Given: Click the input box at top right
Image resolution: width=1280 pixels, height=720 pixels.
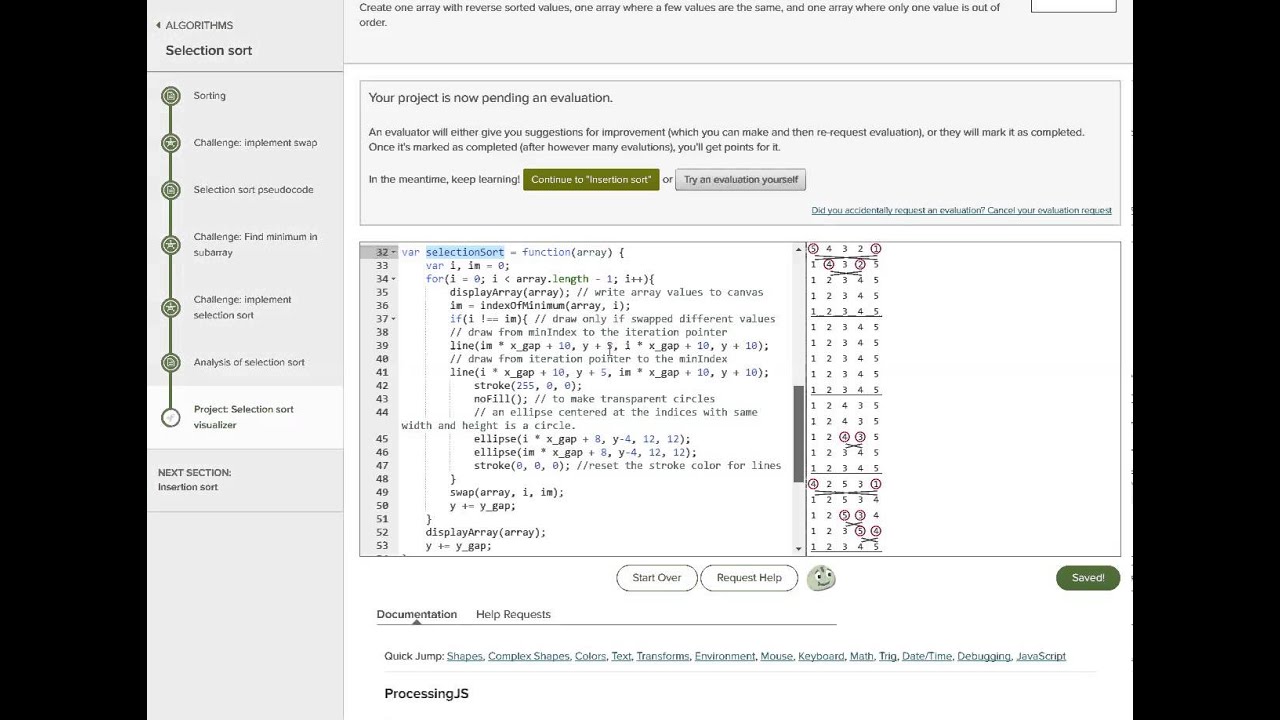Looking at the screenshot, I should [x=1073, y=6].
